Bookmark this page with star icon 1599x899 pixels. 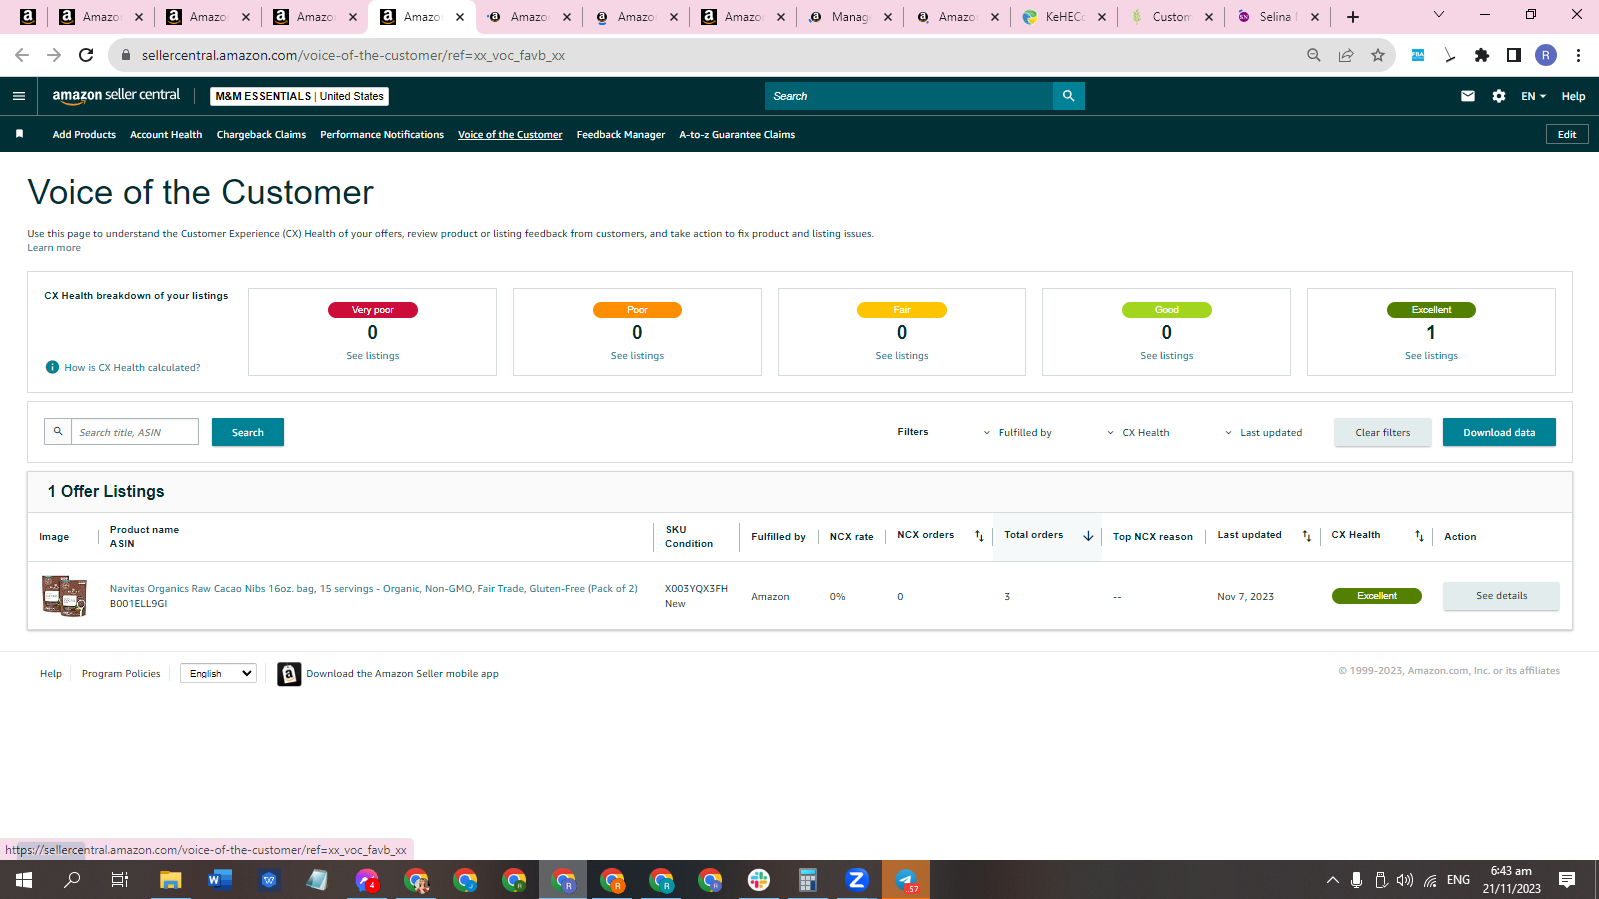pos(1378,55)
